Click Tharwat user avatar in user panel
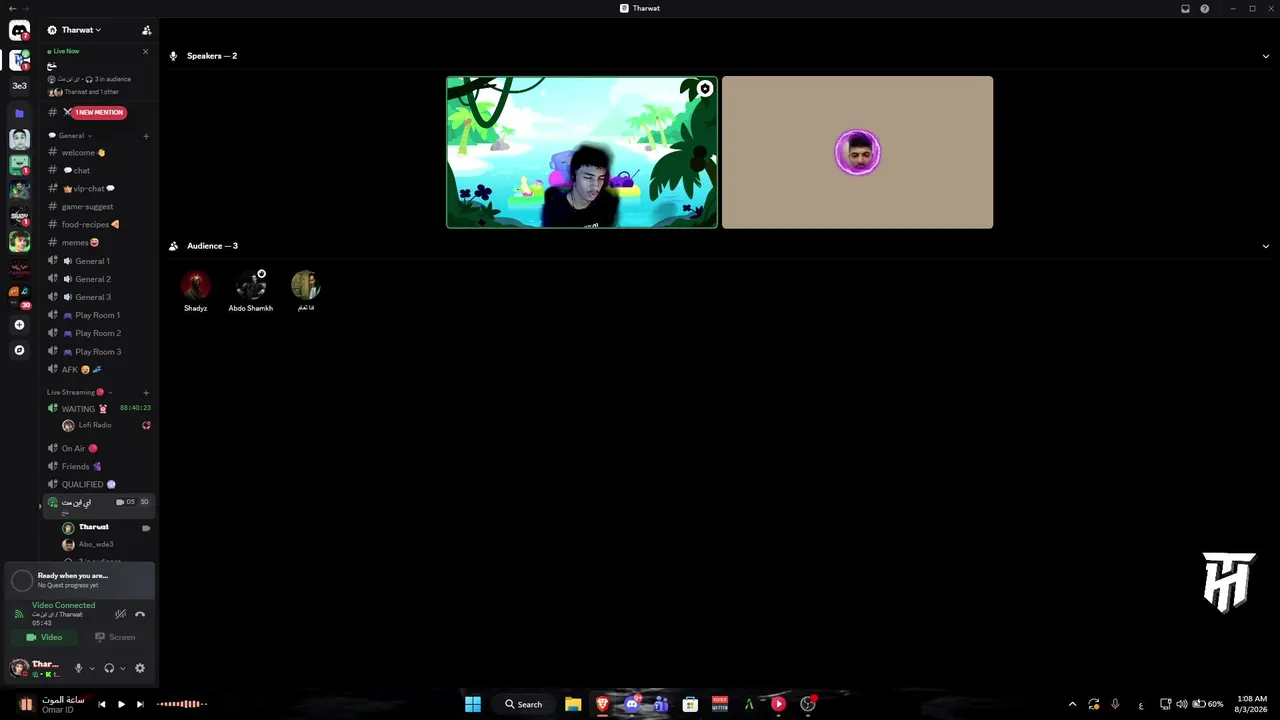1280x720 pixels. (x=18, y=667)
